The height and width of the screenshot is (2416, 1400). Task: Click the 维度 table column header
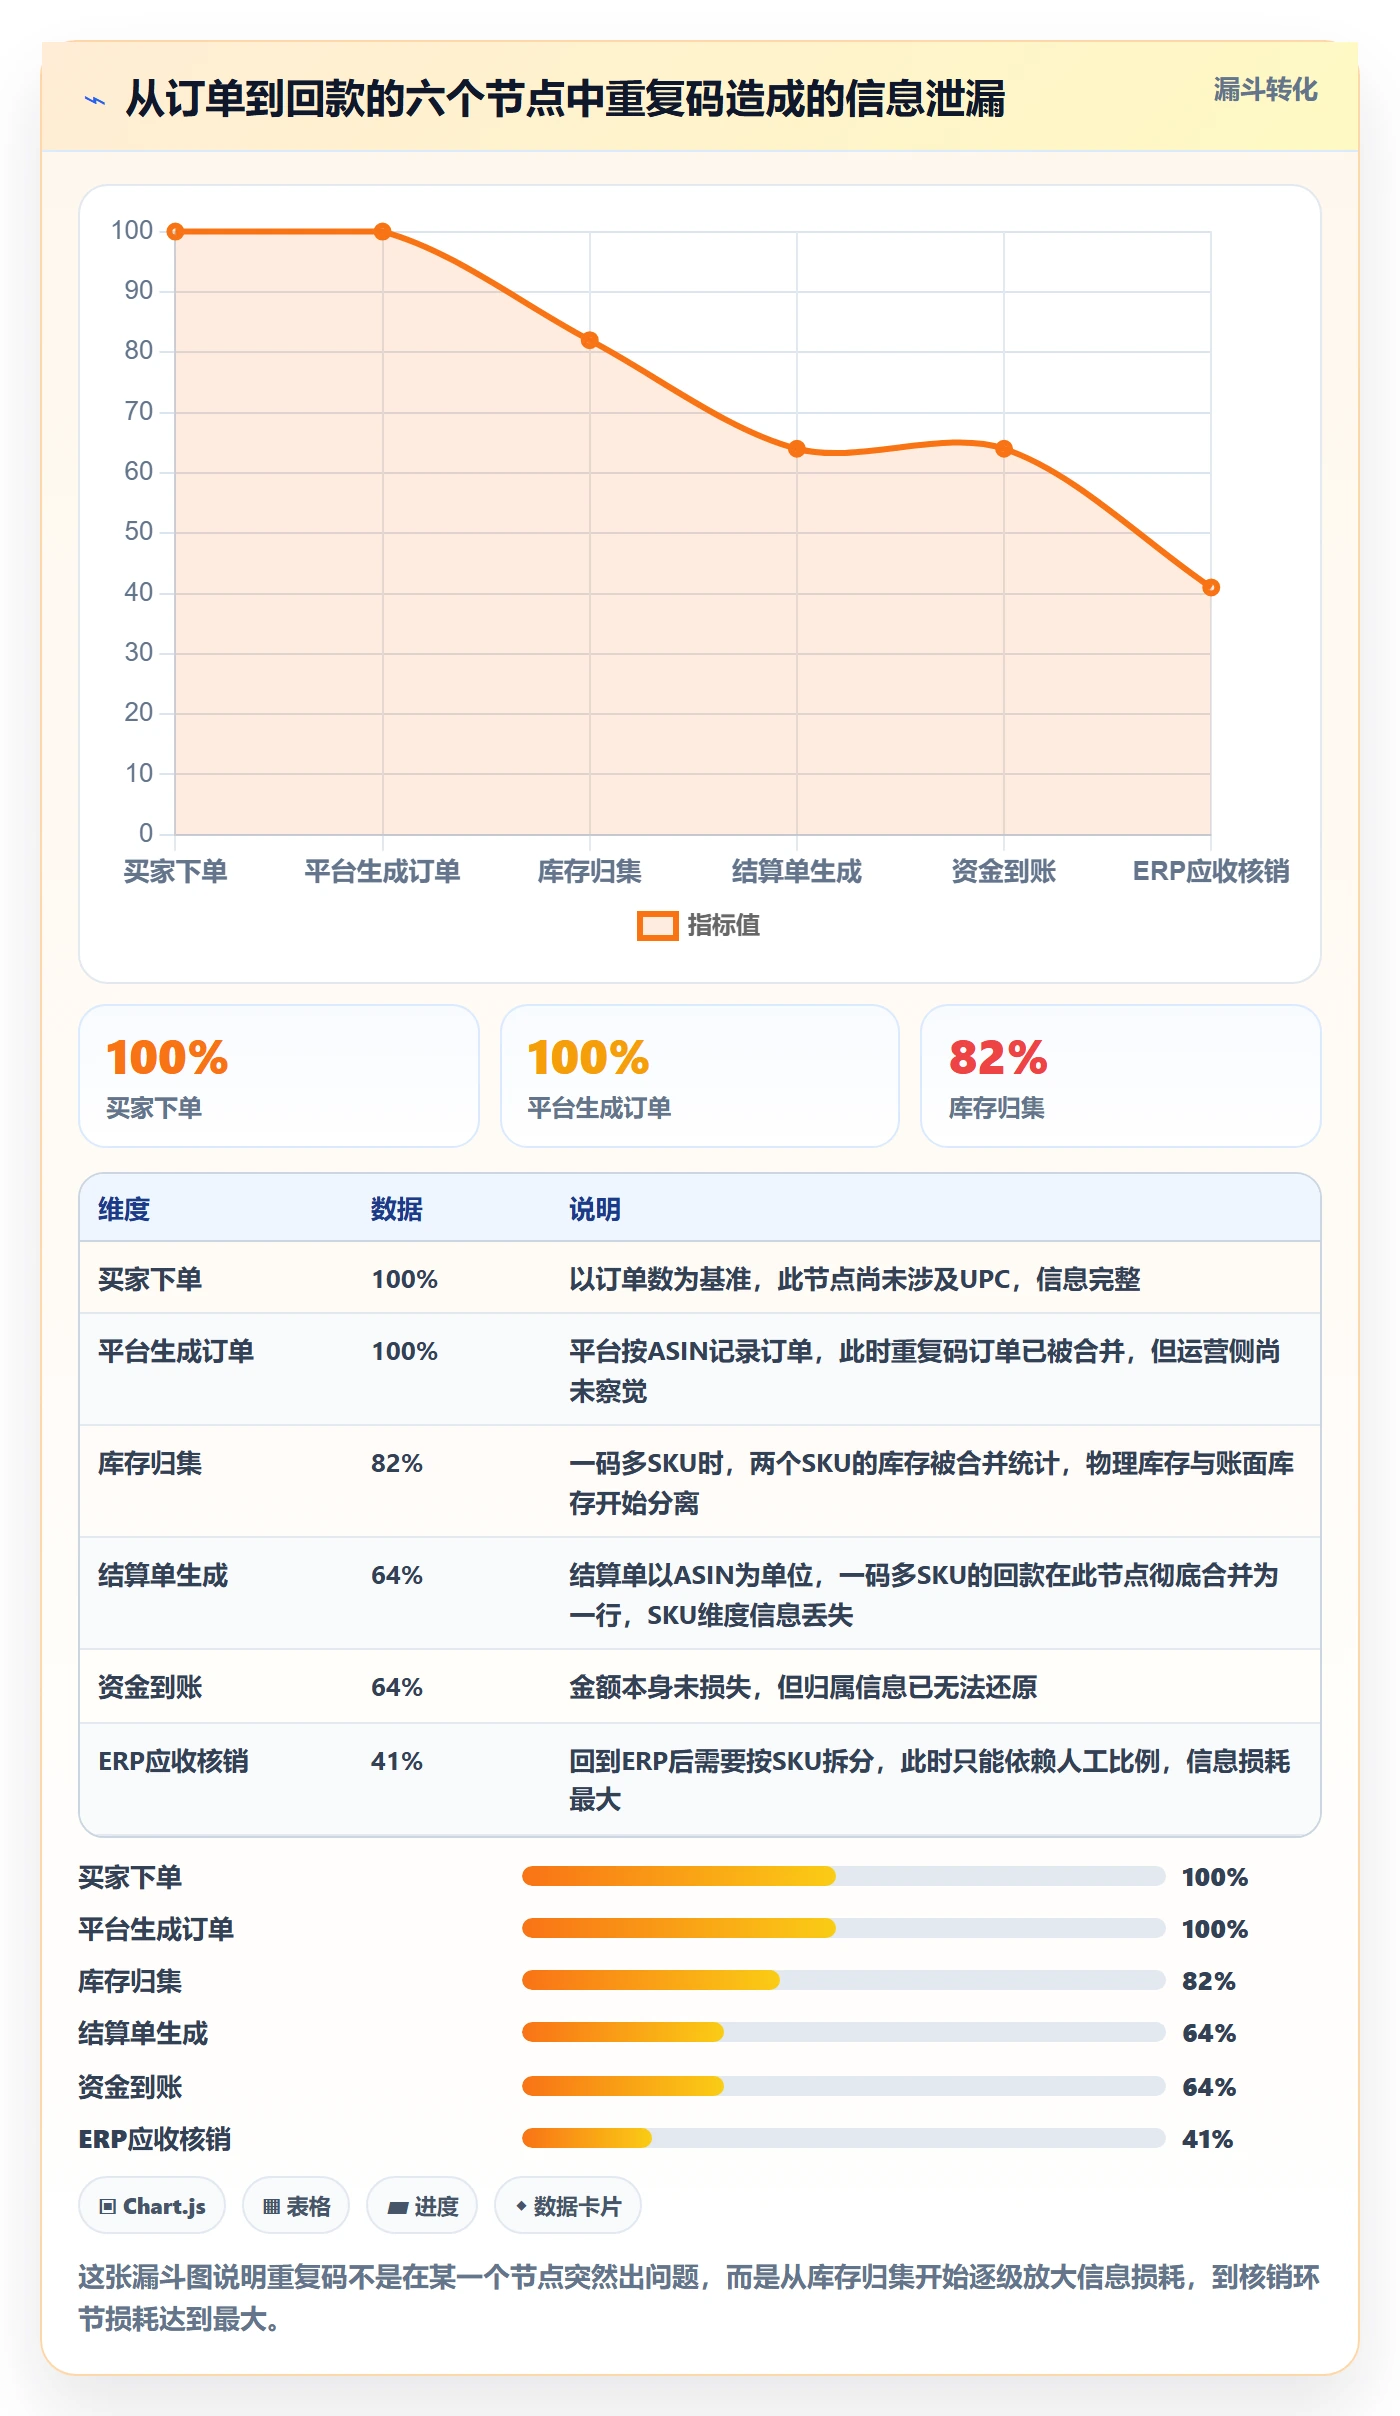pyautogui.click(x=124, y=1209)
